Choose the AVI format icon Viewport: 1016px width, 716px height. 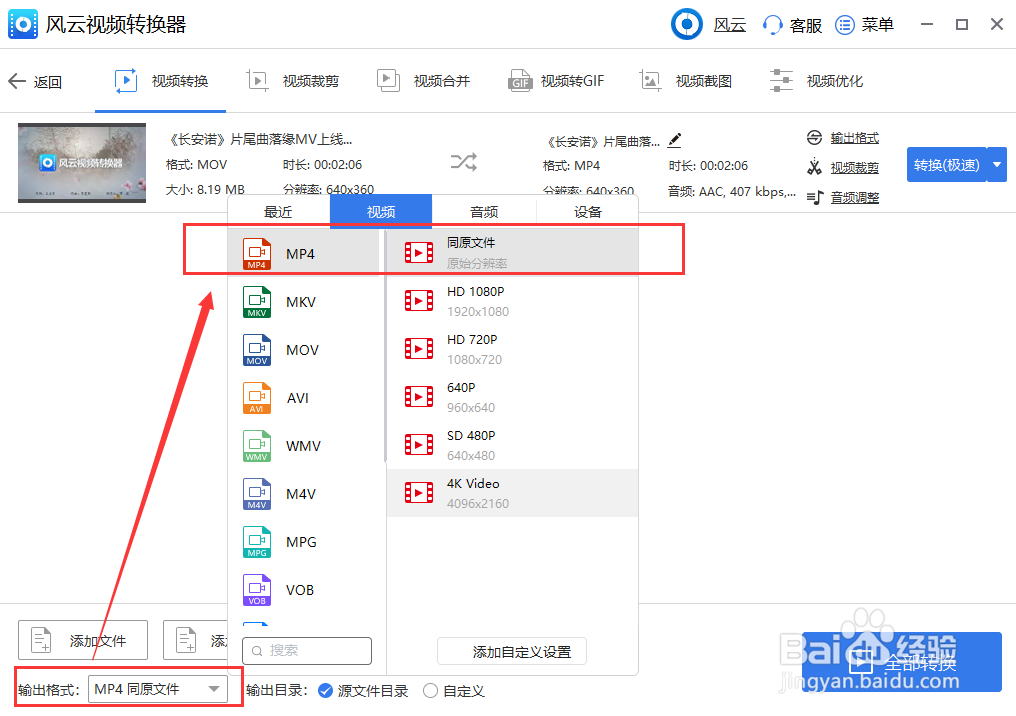(257, 398)
